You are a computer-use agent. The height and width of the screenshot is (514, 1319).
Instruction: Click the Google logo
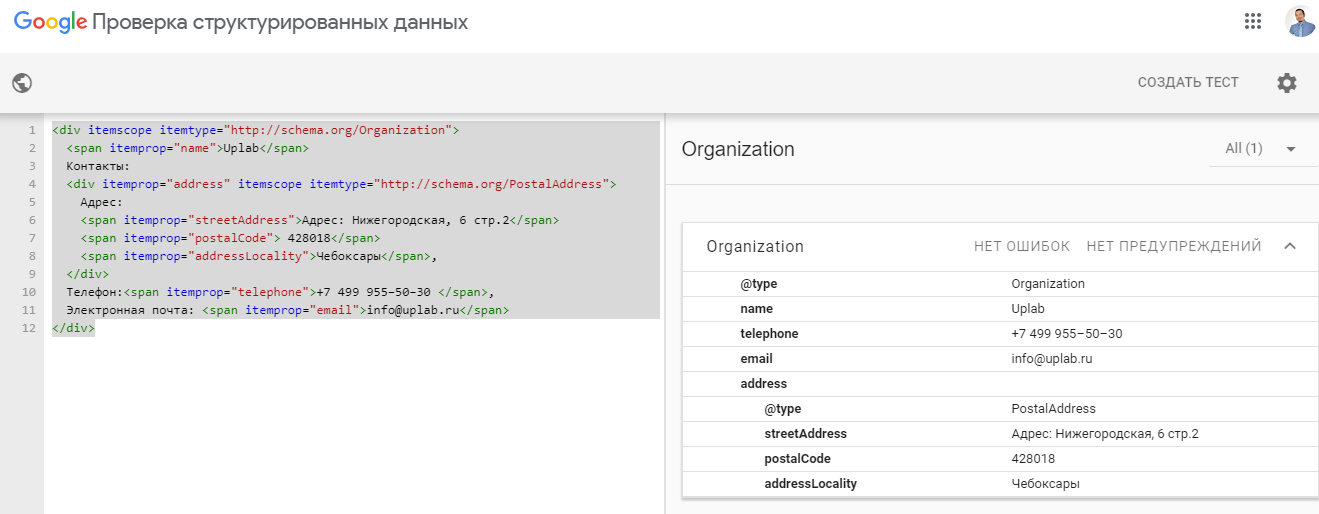point(50,22)
